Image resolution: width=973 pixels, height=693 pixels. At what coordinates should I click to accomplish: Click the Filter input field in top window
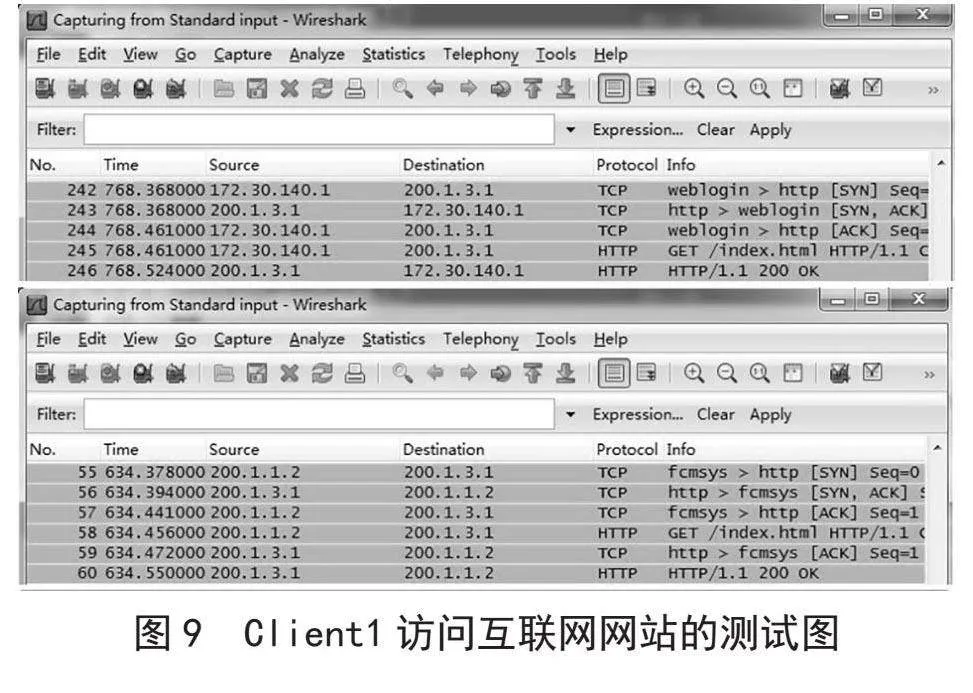[319, 130]
